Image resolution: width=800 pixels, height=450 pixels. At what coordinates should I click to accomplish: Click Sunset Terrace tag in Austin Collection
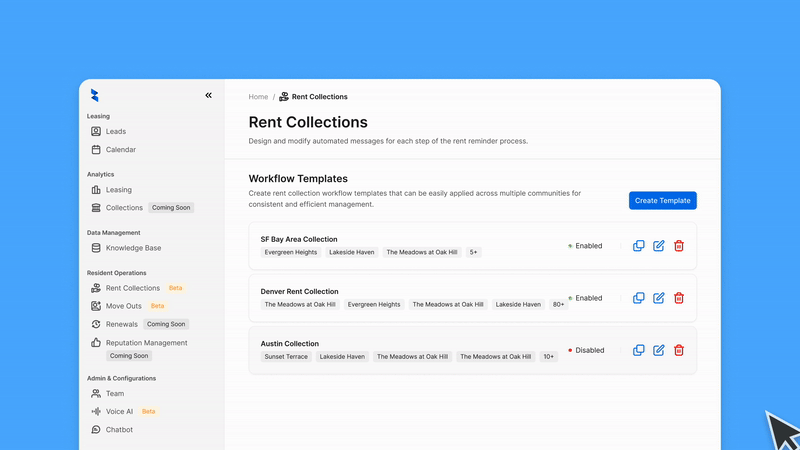tap(286, 357)
